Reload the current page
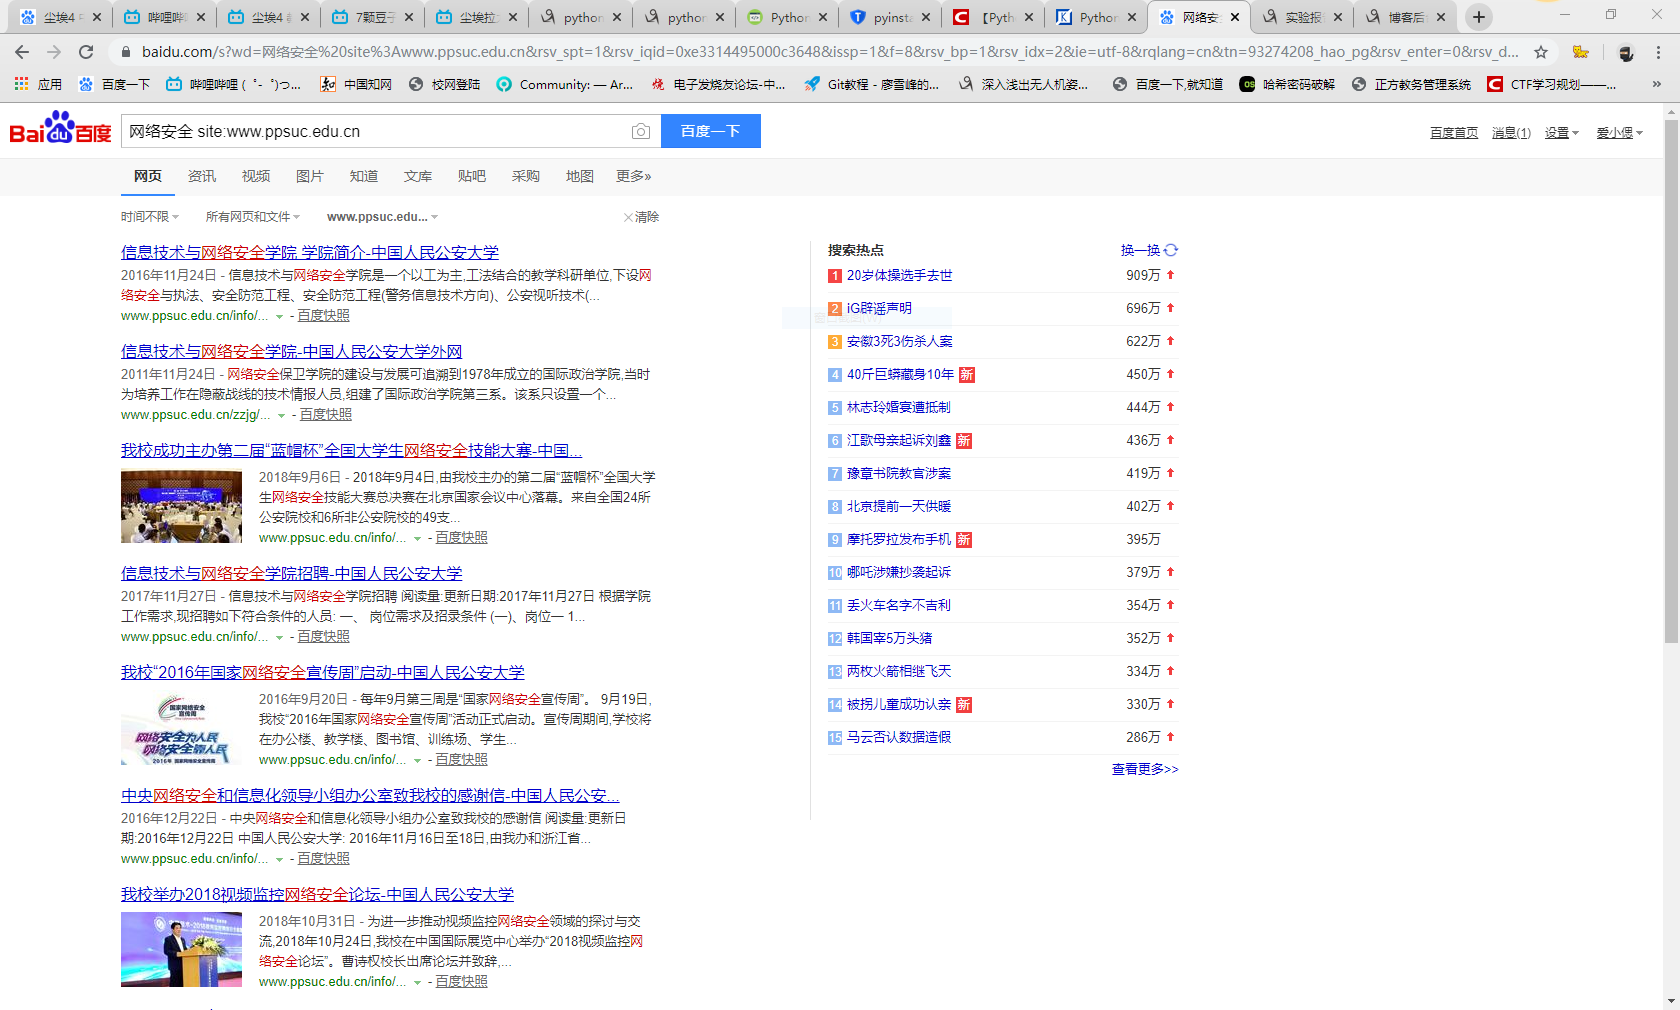 (x=86, y=52)
